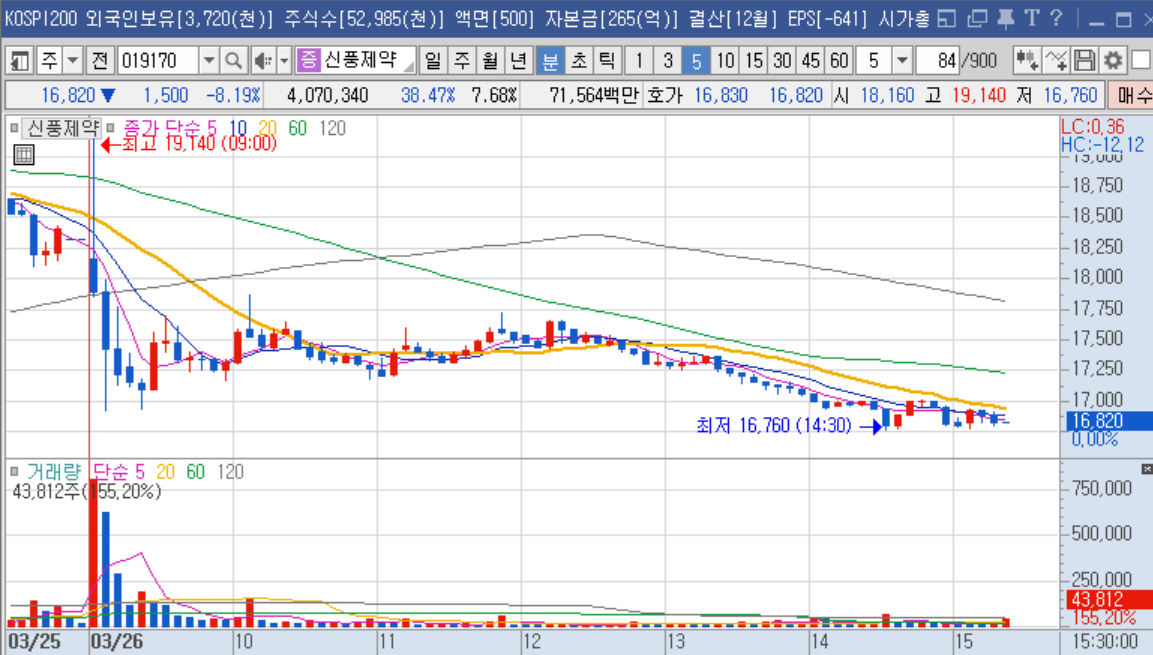This screenshot has height=655, width=1153.
Task: Click the stock code field 019170
Action: pyautogui.click(x=157, y=60)
